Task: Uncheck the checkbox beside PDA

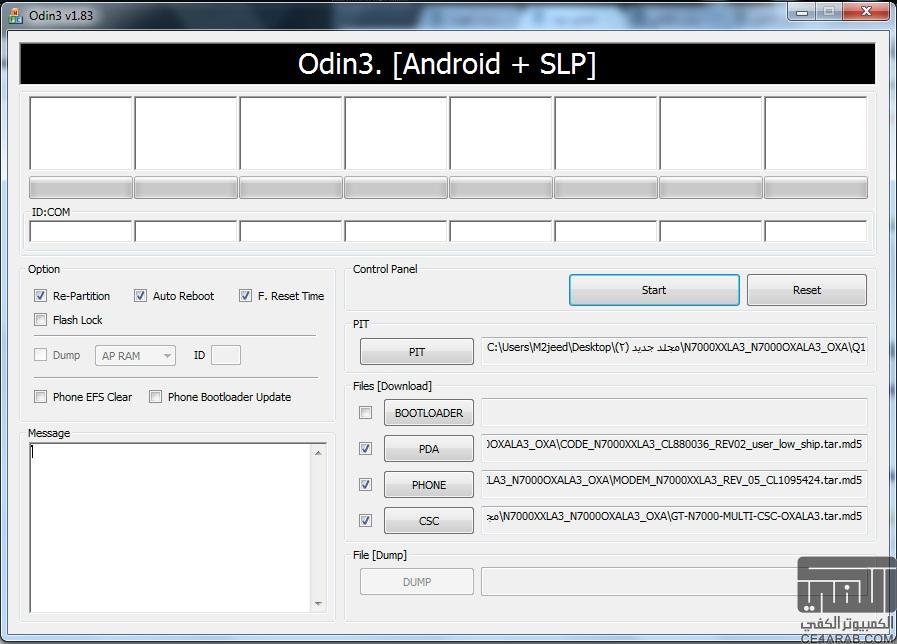Action: pyautogui.click(x=365, y=449)
